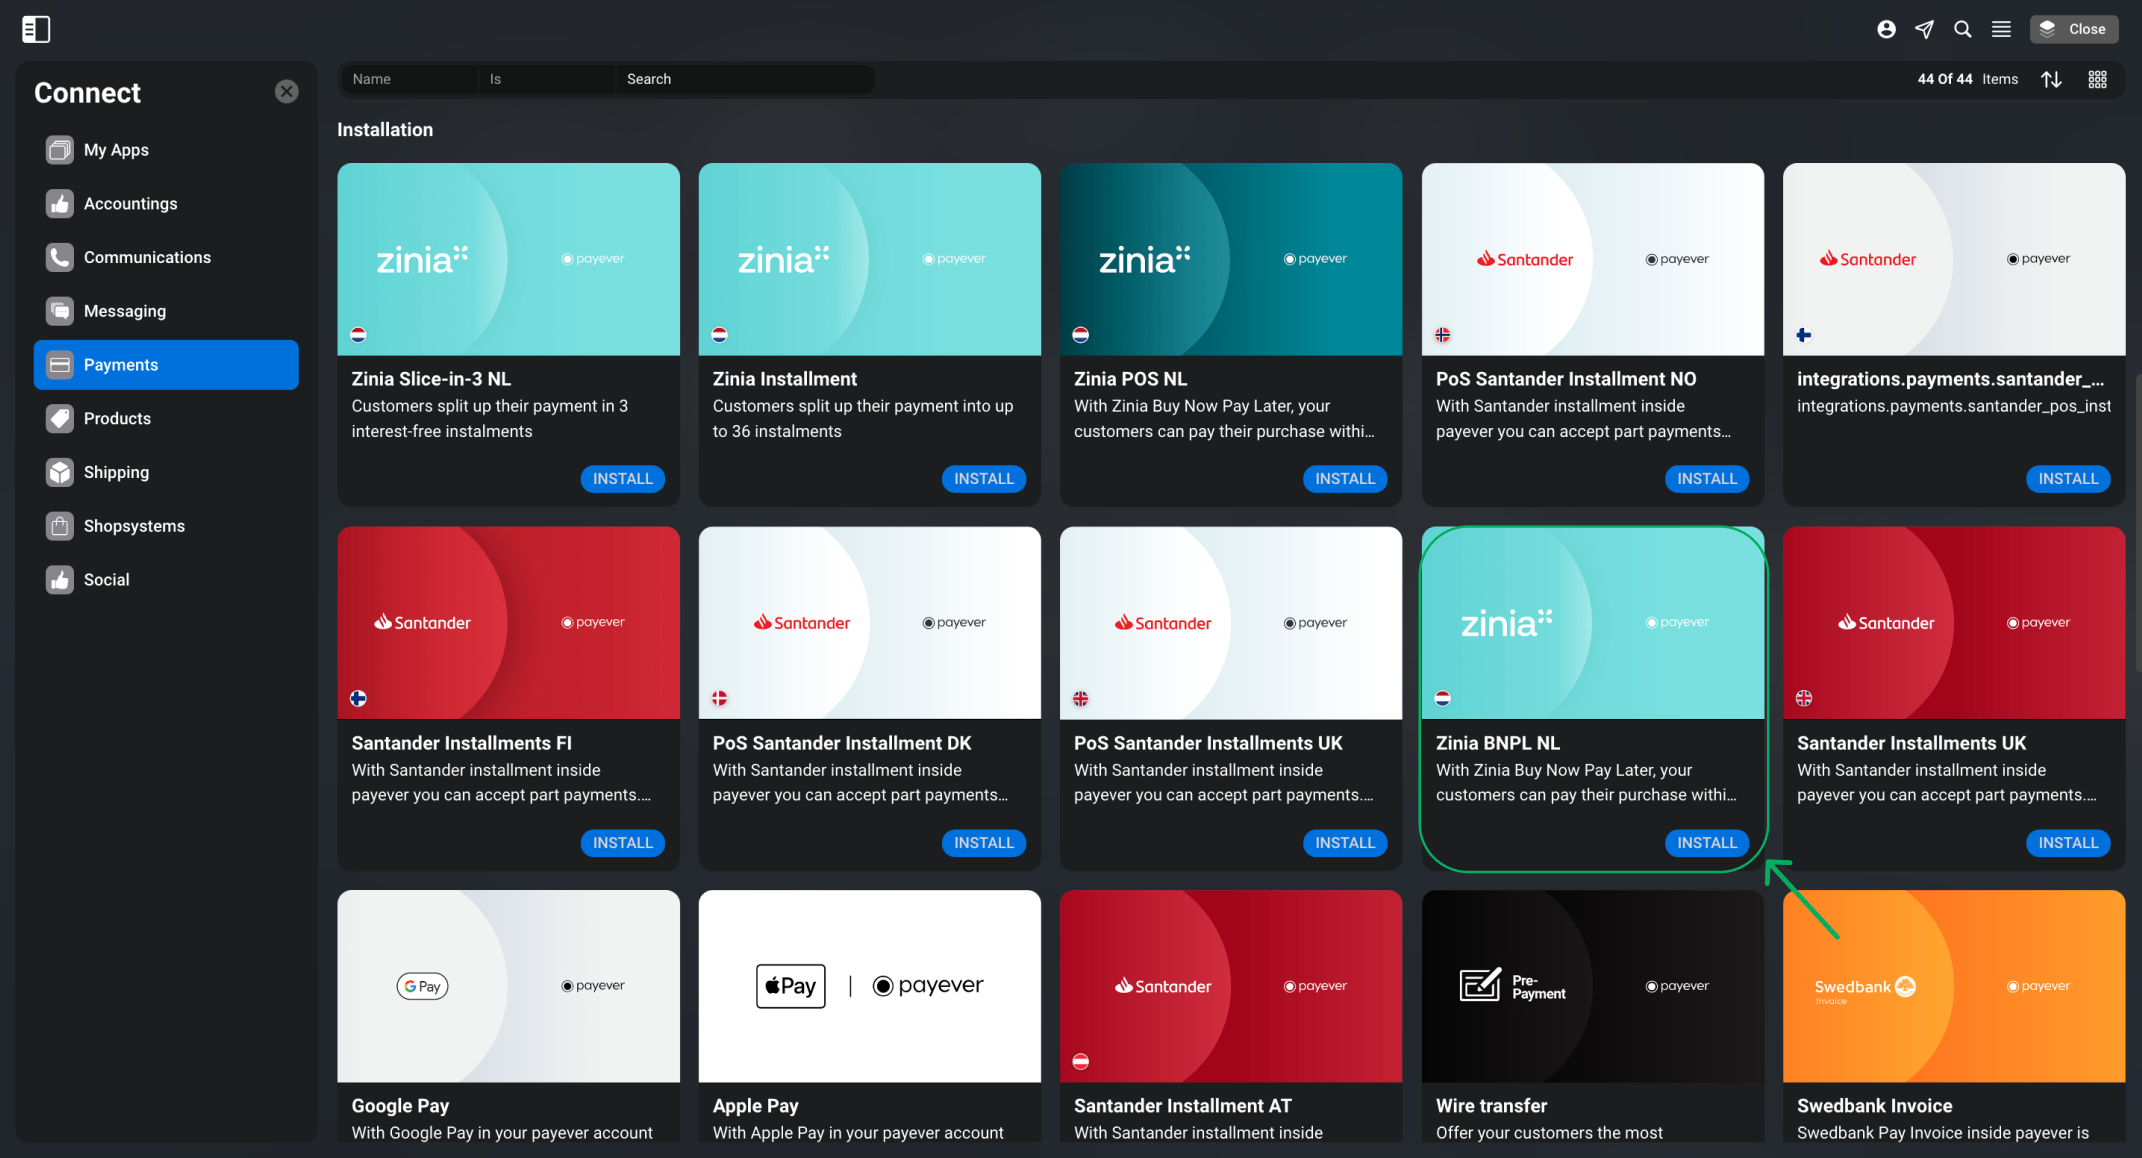Click the 44 Of 44 Items counter
This screenshot has height=1158, width=2142.
1967,79
